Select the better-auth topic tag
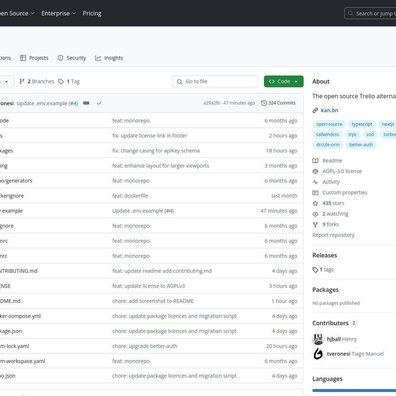The width and height of the screenshot is (396, 396). point(361,145)
